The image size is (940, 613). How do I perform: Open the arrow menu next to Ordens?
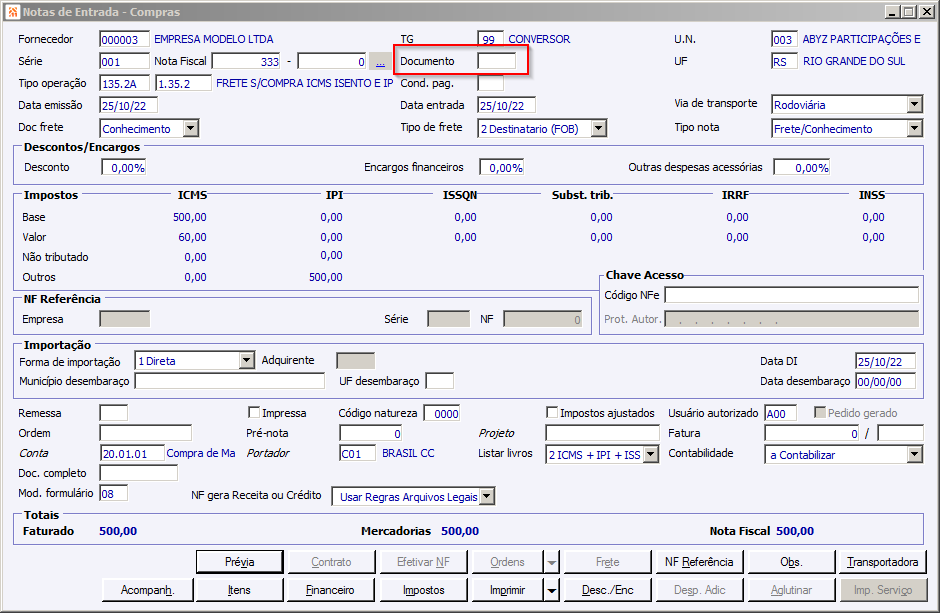click(551, 562)
